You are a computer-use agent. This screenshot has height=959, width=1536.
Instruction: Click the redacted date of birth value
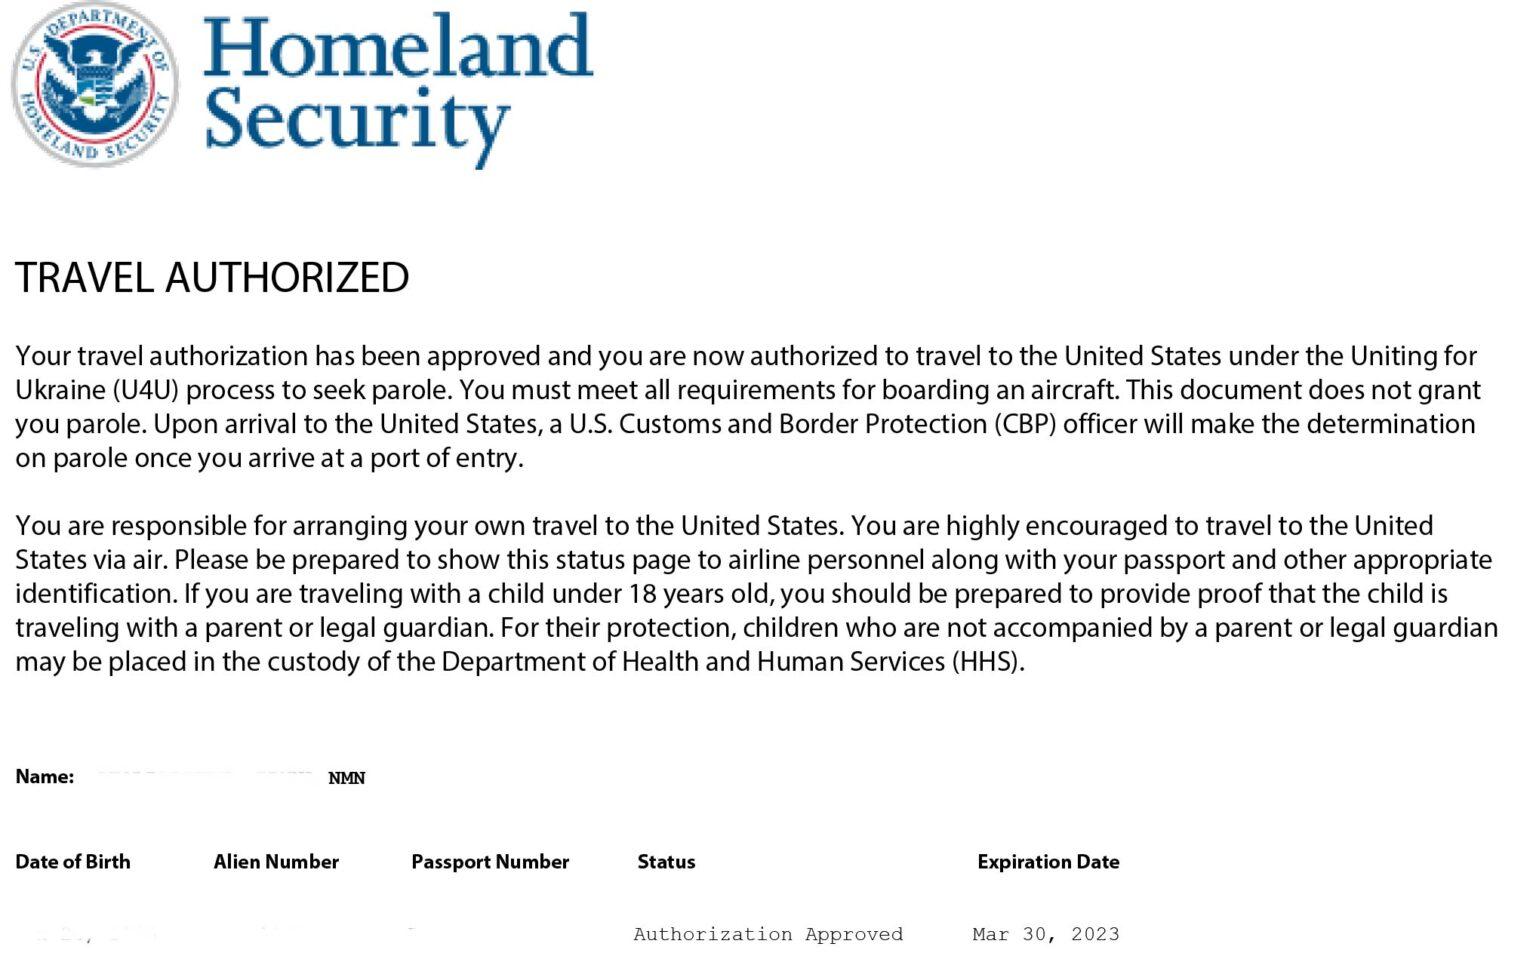88,935
